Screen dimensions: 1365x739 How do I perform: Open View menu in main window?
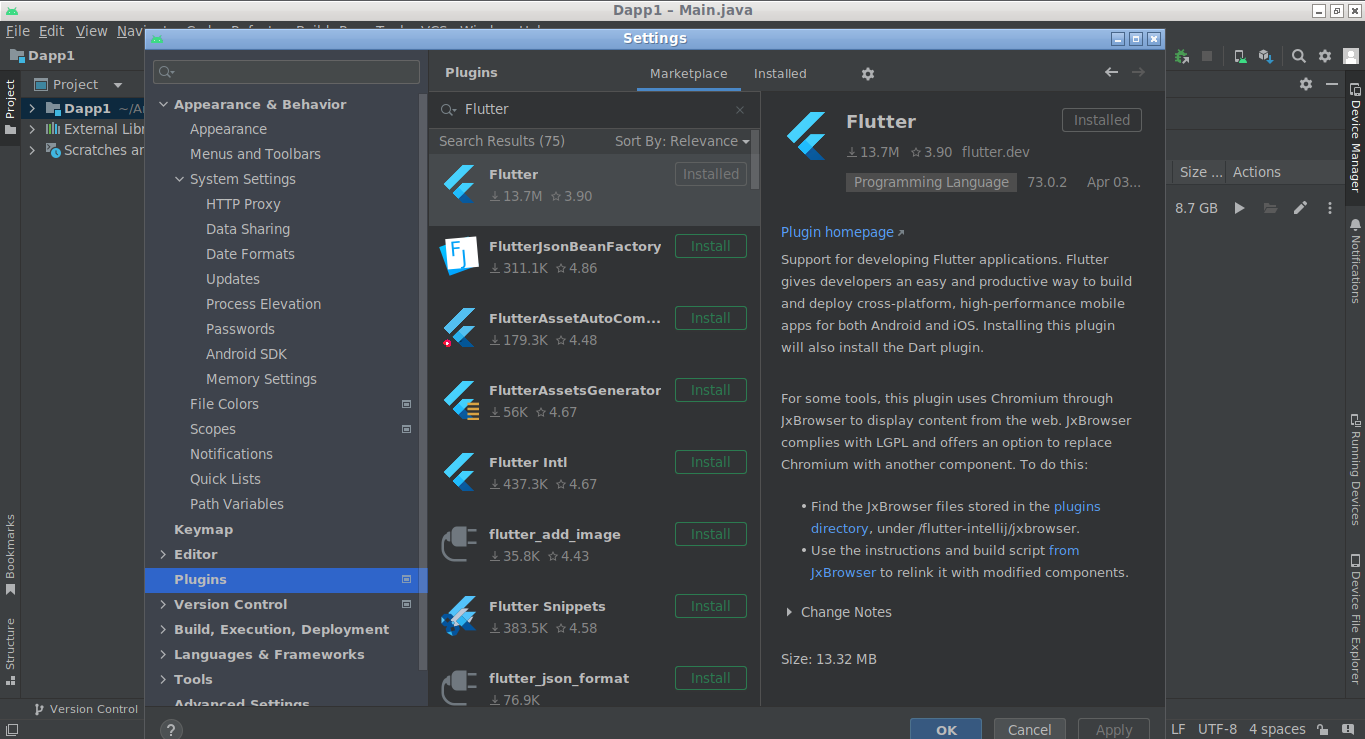[91, 31]
